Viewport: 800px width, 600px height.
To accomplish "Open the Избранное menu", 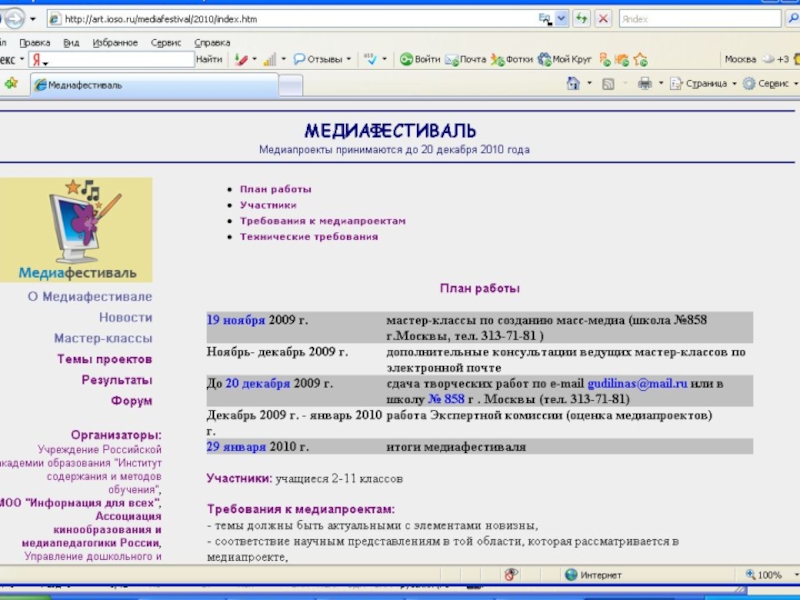I will [x=114, y=43].
